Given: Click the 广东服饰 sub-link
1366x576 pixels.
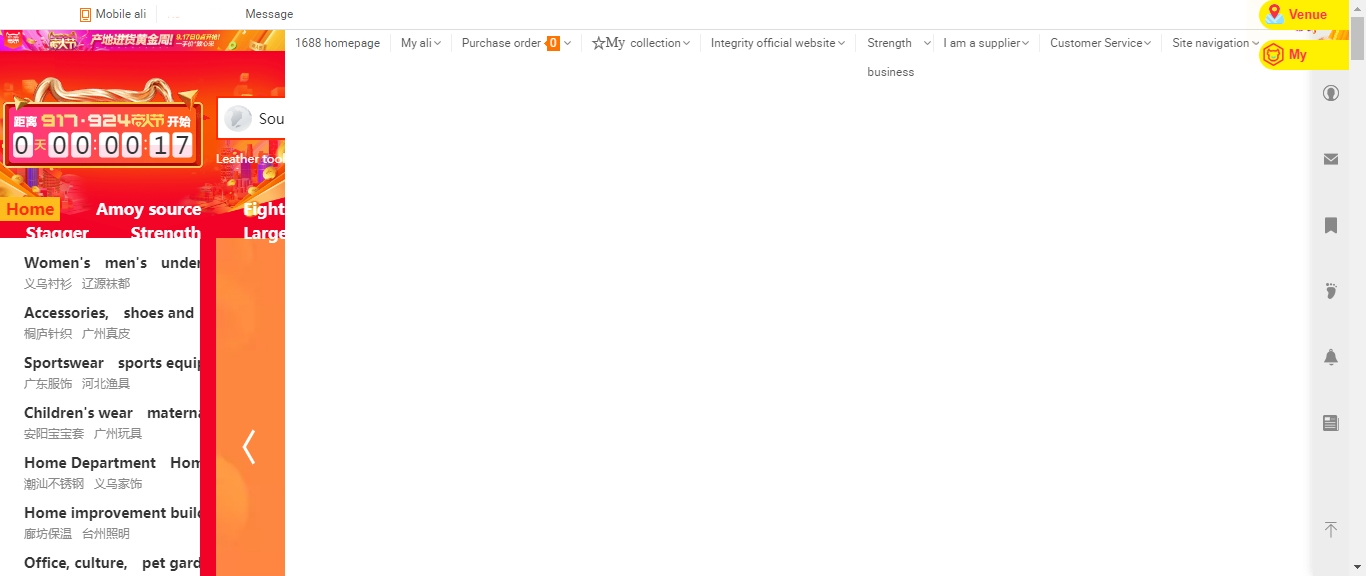Looking at the screenshot, I should coord(48,384).
